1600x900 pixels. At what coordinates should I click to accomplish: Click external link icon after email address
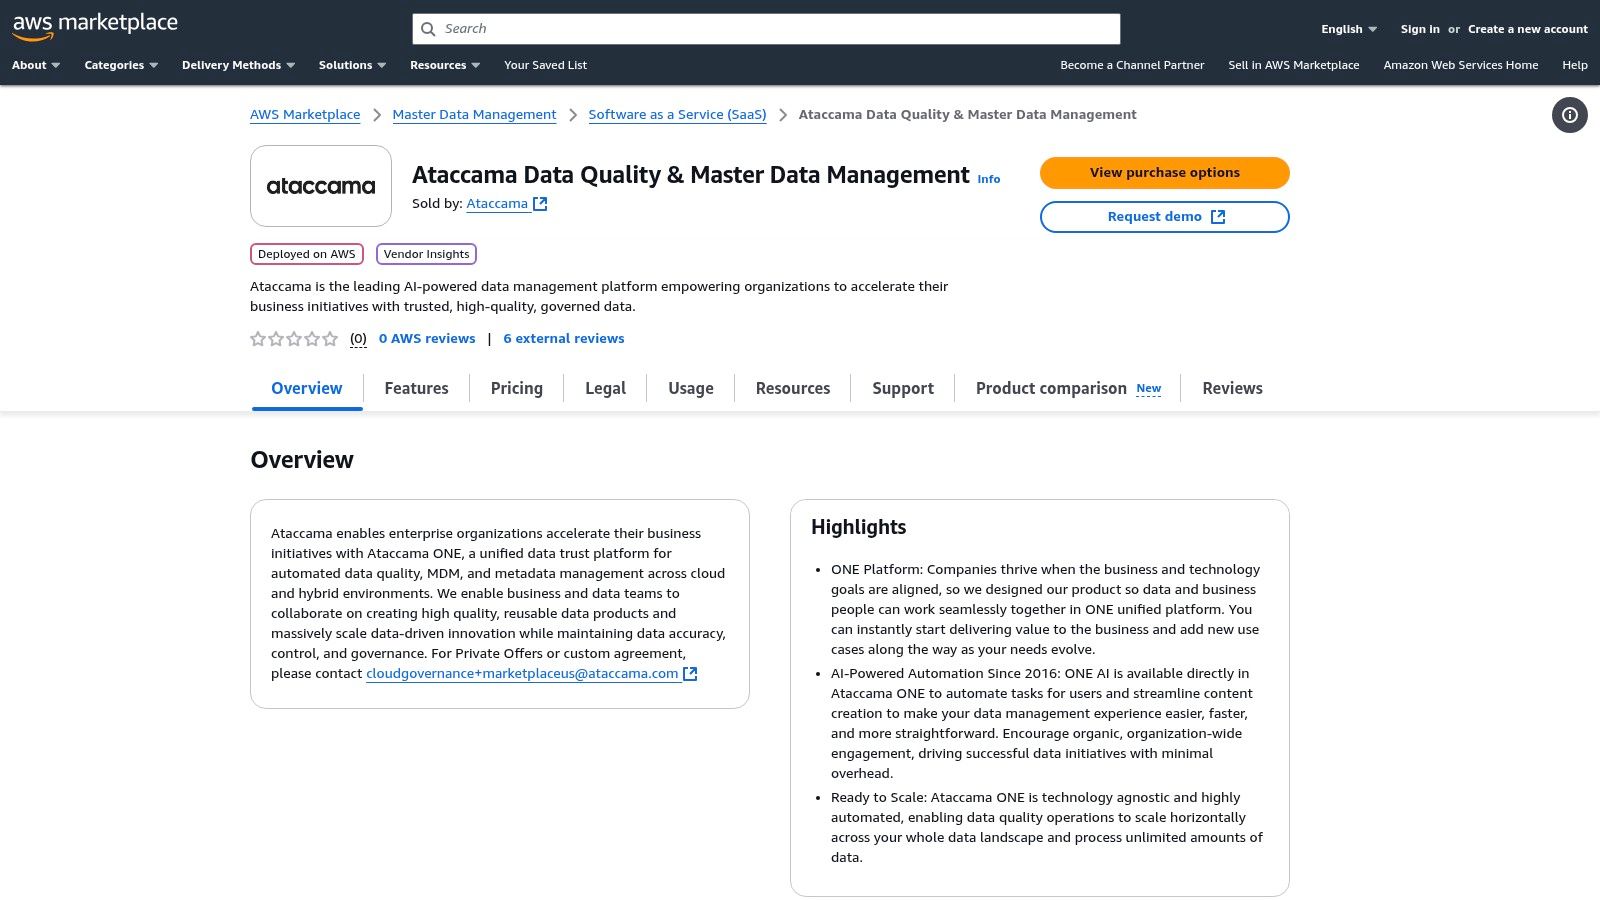pyautogui.click(x=690, y=674)
